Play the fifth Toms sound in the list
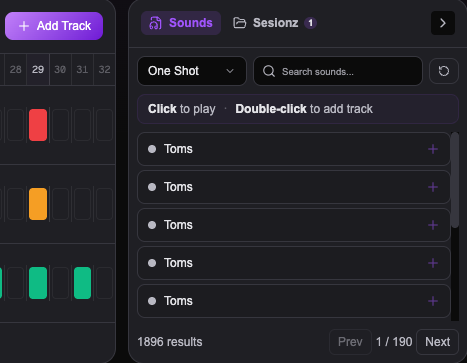 point(294,301)
